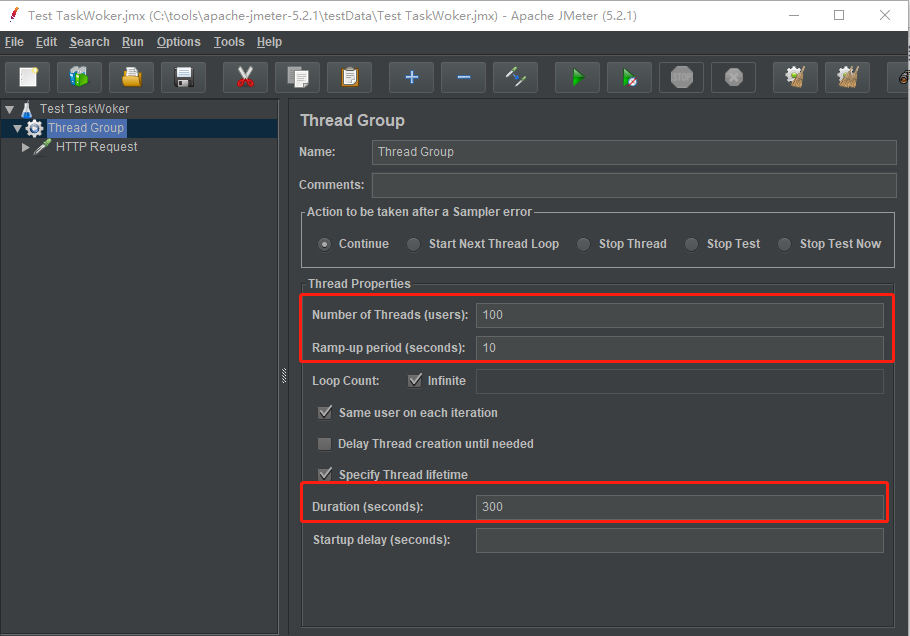Toggle the Infinite loop count checkbox
Image resolution: width=910 pixels, height=636 pixels.
(x=415, y=381)
